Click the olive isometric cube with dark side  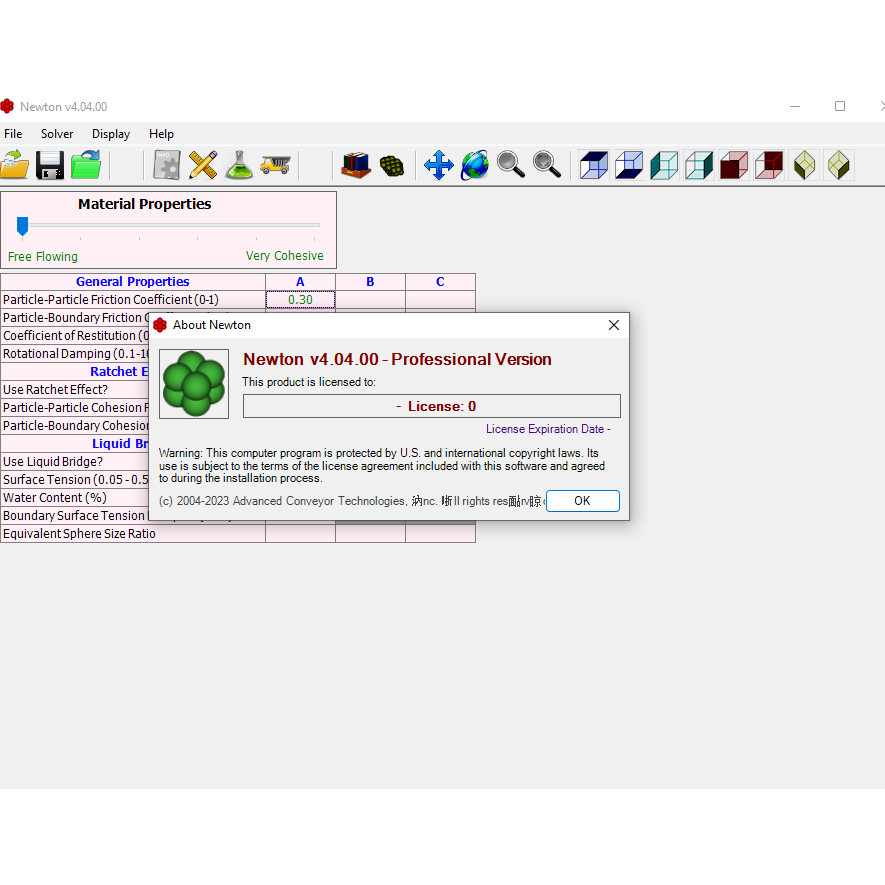[x=804, y=165]
